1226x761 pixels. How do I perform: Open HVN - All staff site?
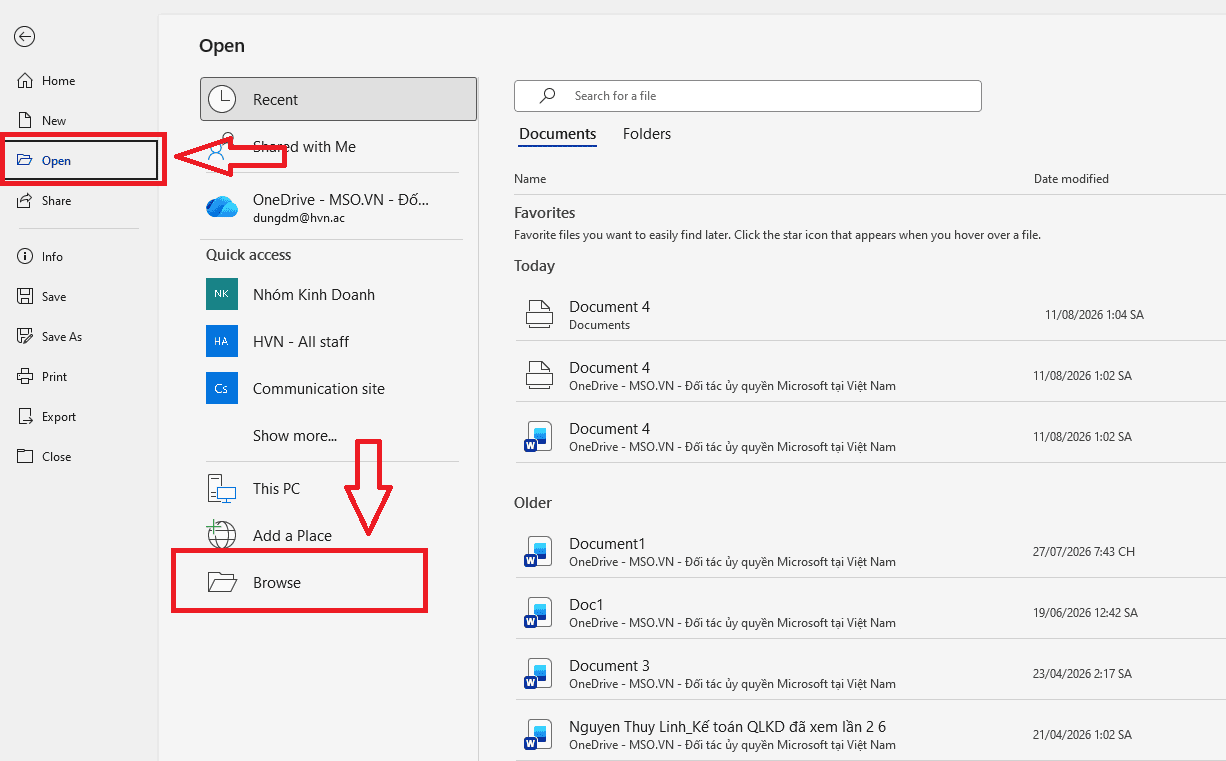pos(338,341)
